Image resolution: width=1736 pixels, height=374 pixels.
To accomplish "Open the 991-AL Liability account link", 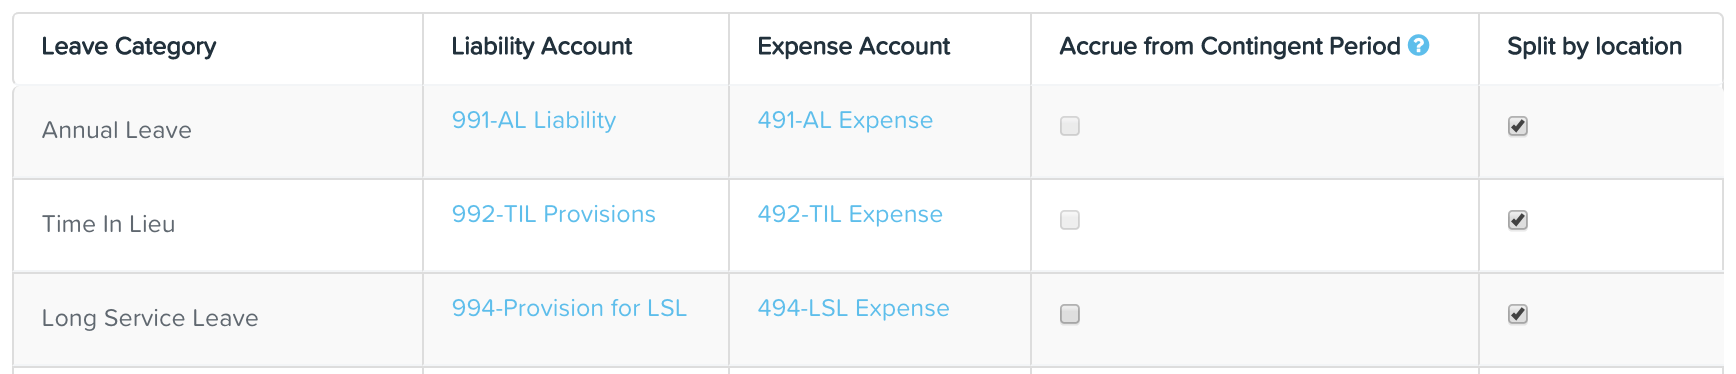I will (x=533, y=120).
